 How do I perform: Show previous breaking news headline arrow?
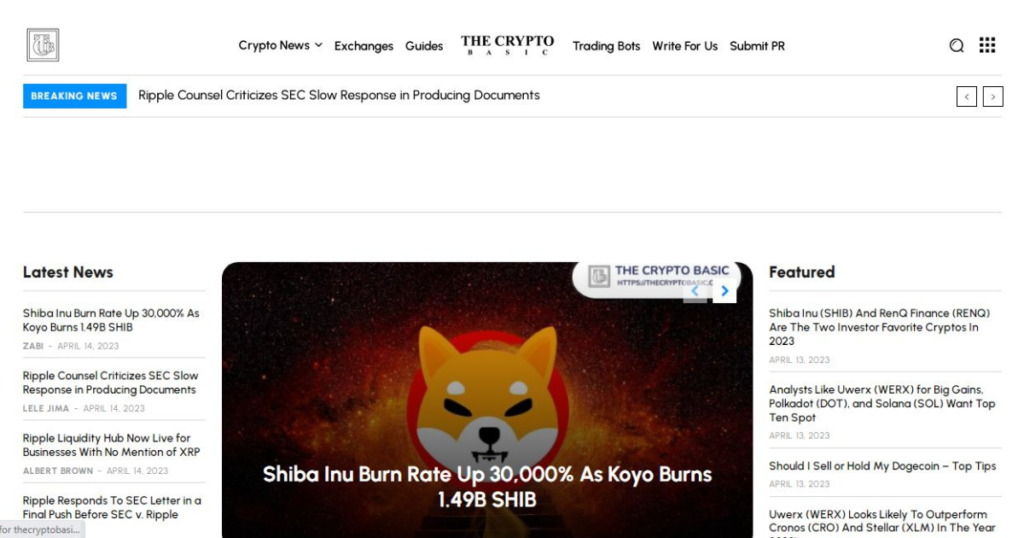point(967,97)
